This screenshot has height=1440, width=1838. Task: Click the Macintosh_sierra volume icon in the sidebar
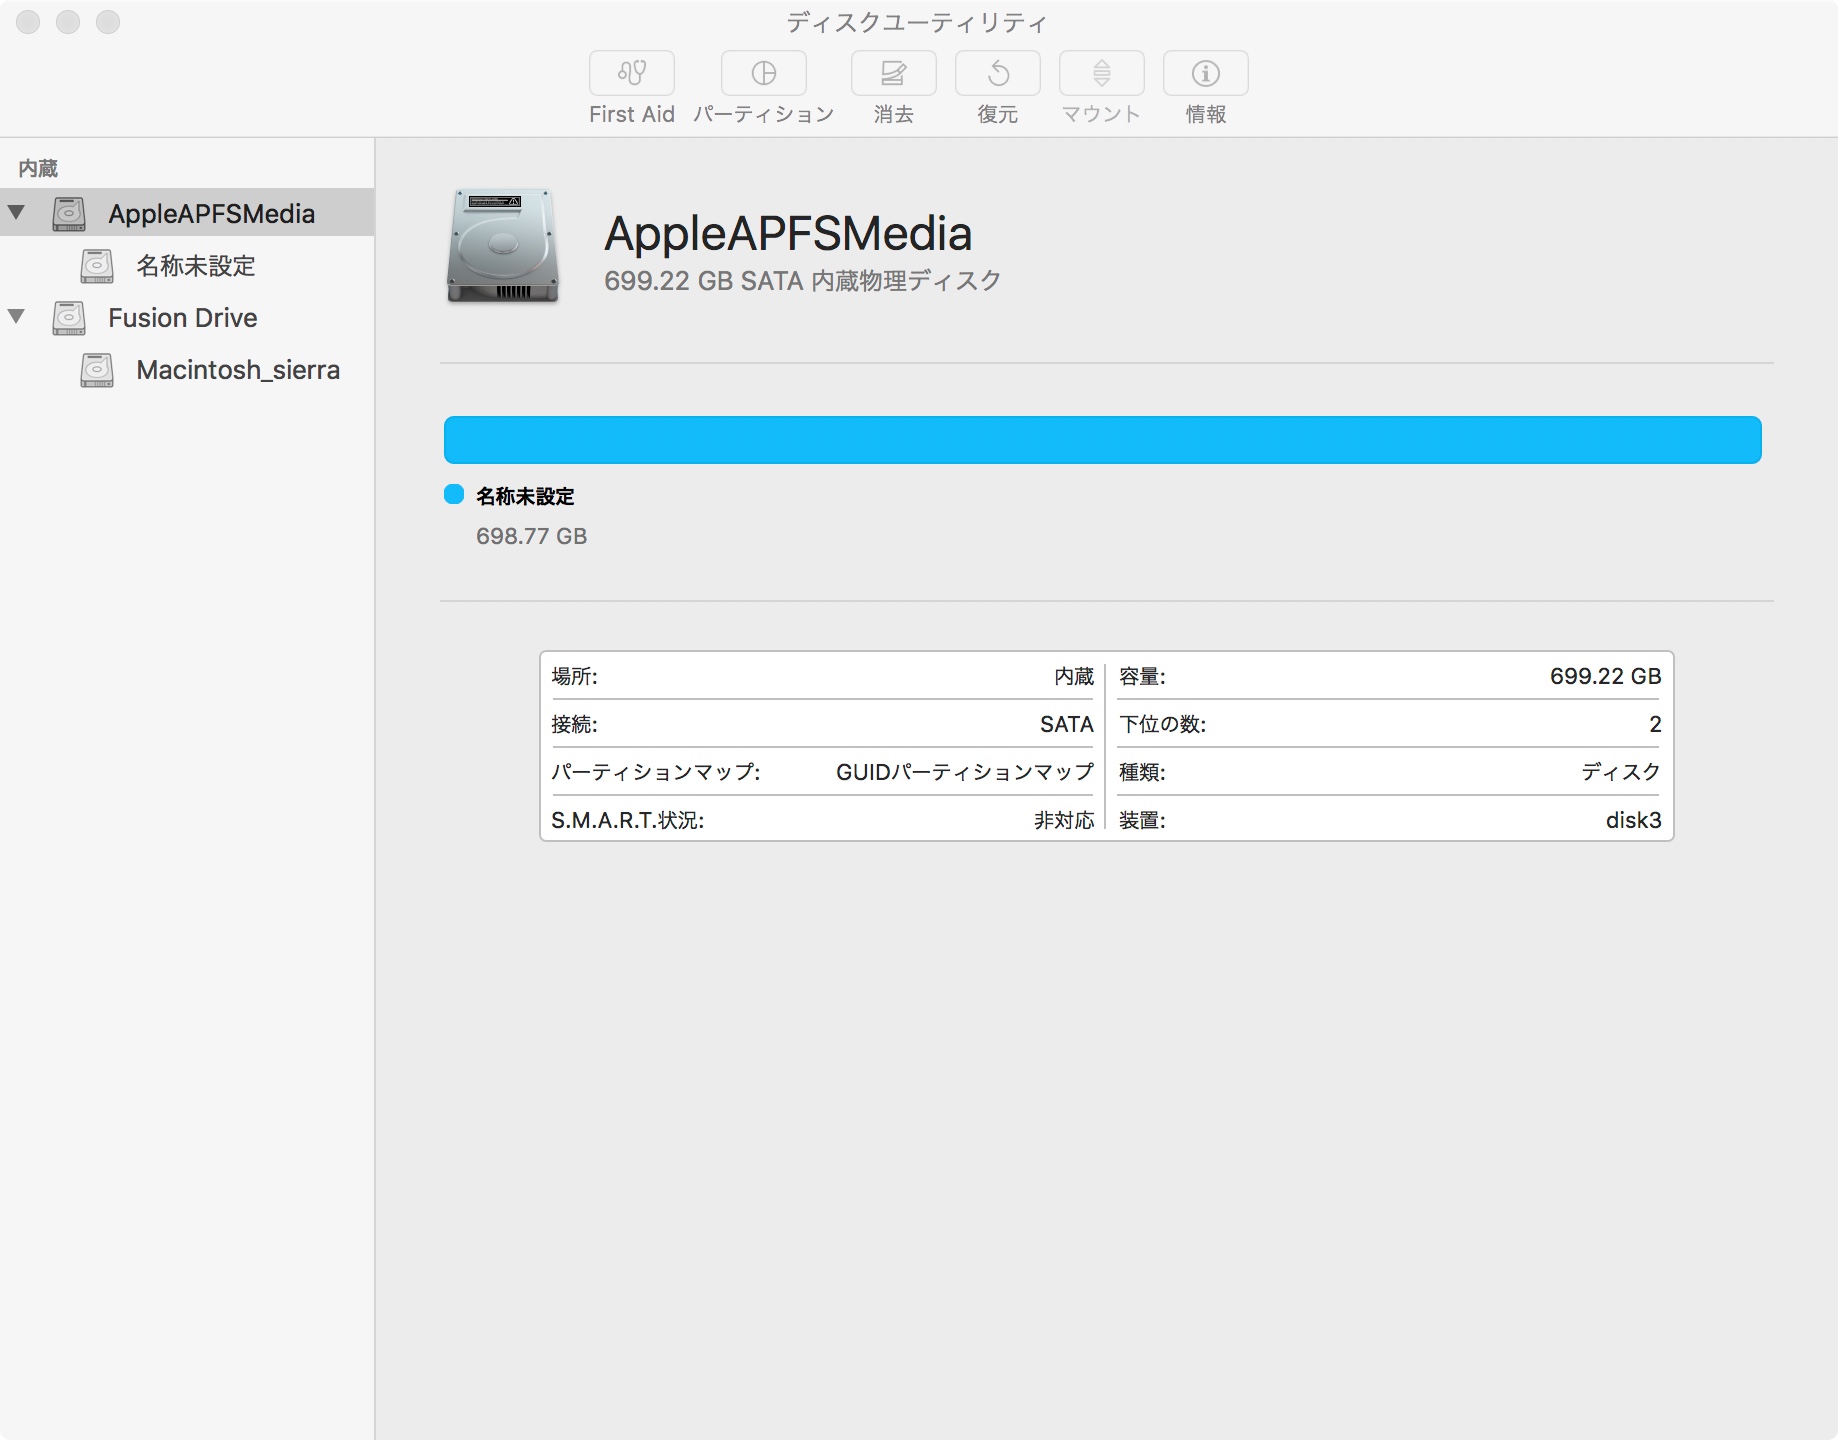(97, 369)
